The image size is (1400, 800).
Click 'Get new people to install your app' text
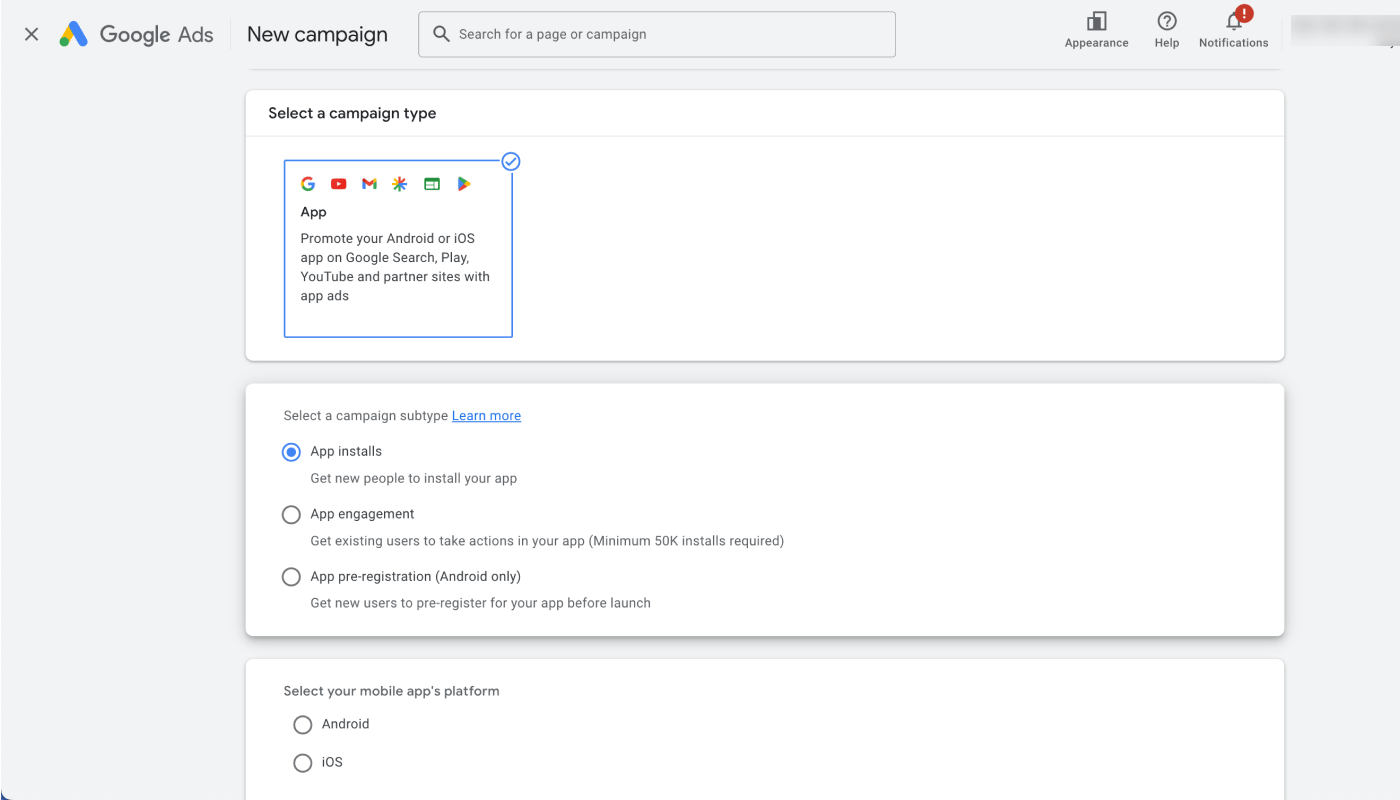413,478
